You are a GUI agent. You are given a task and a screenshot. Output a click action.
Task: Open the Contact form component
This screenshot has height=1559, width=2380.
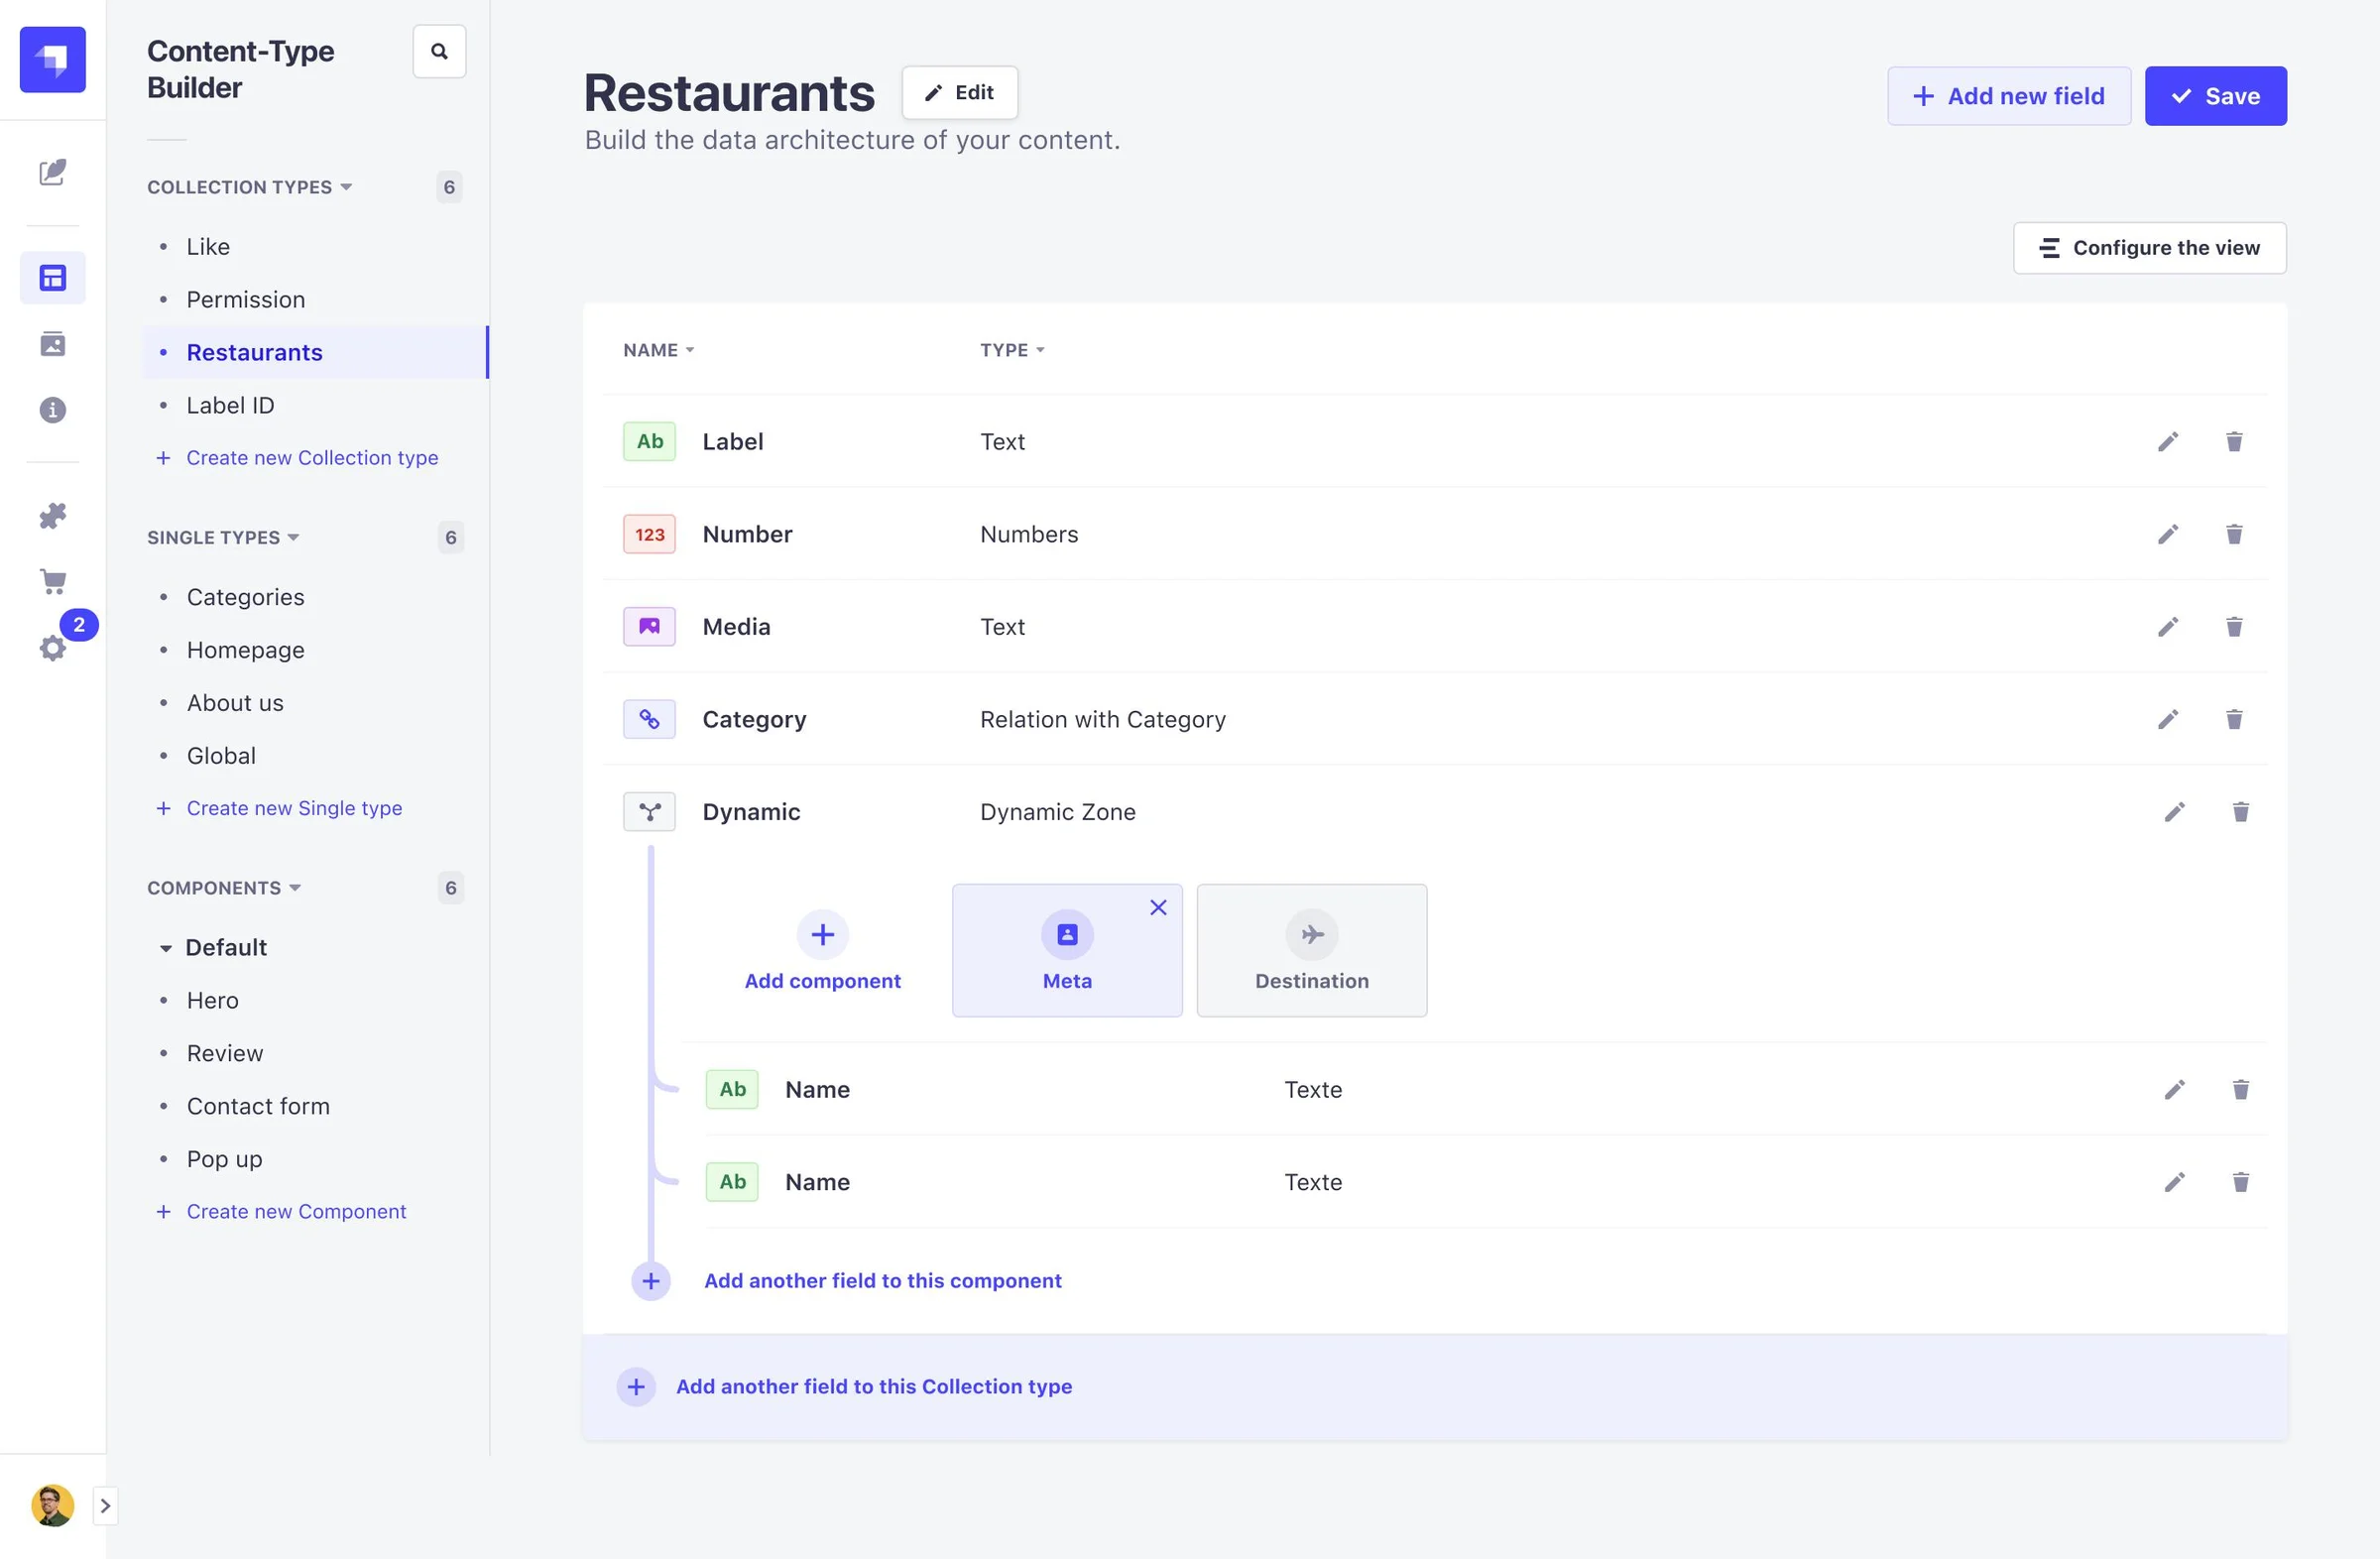[x=258, y=1107]
